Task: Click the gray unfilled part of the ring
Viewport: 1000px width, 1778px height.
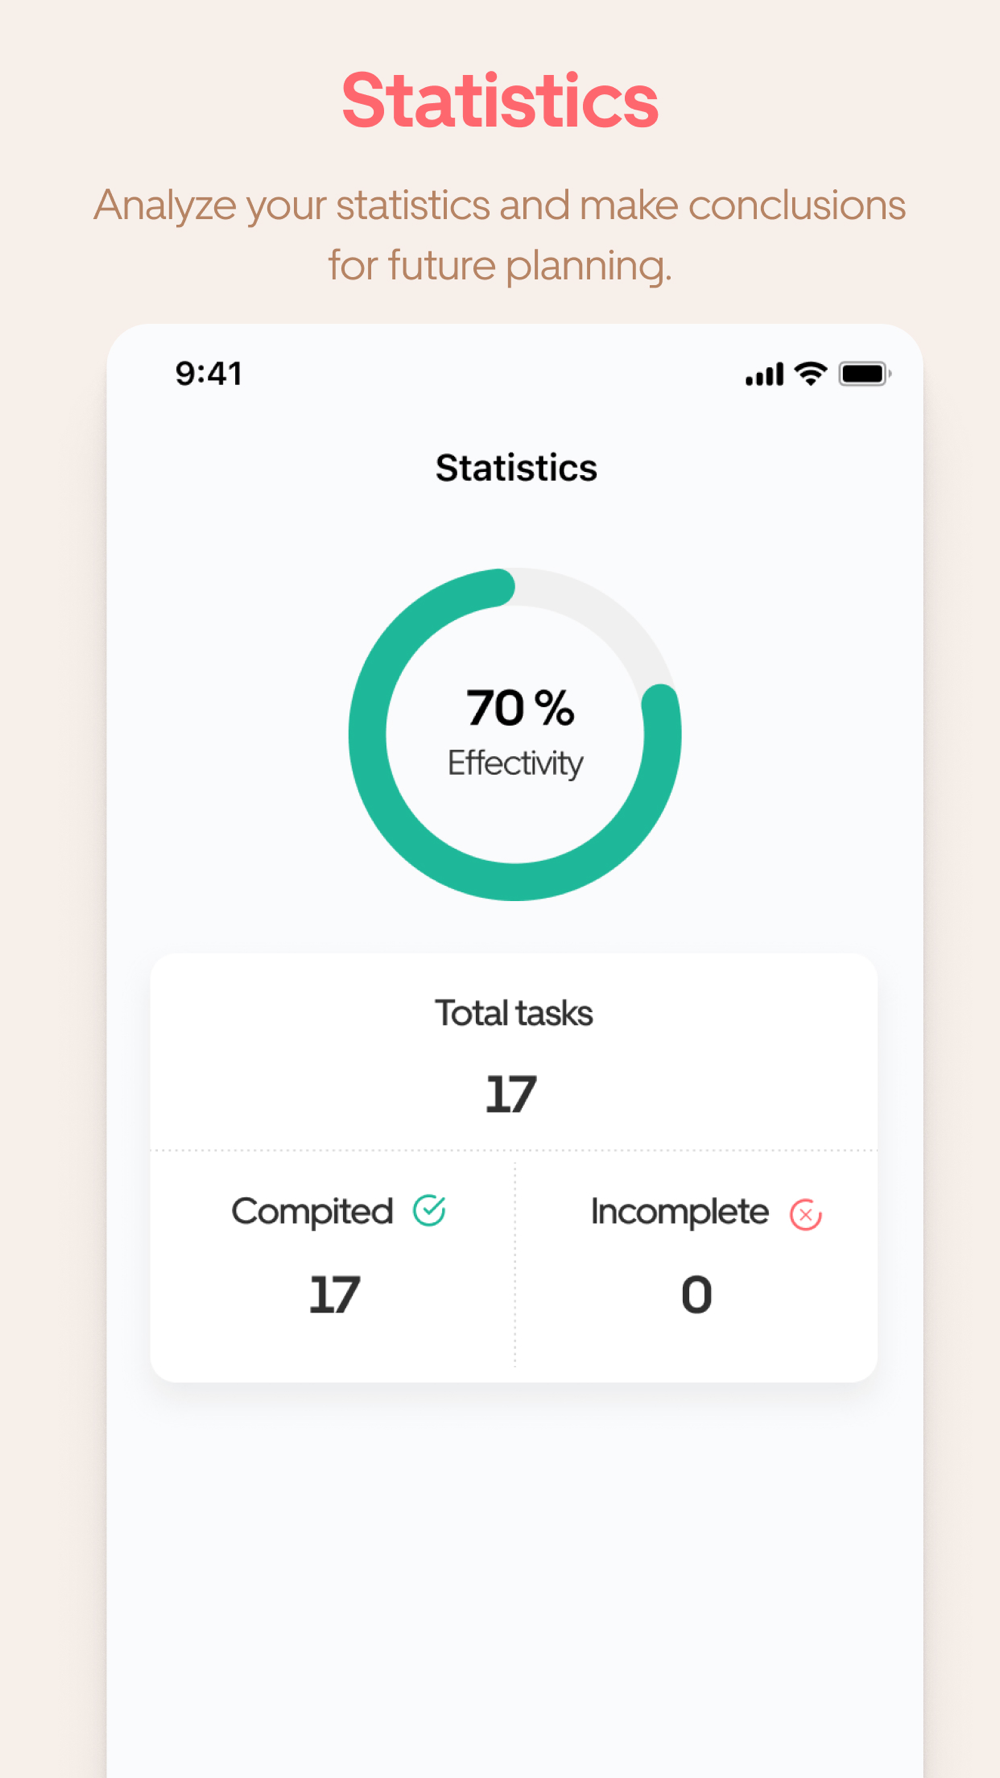Action: 610,612
